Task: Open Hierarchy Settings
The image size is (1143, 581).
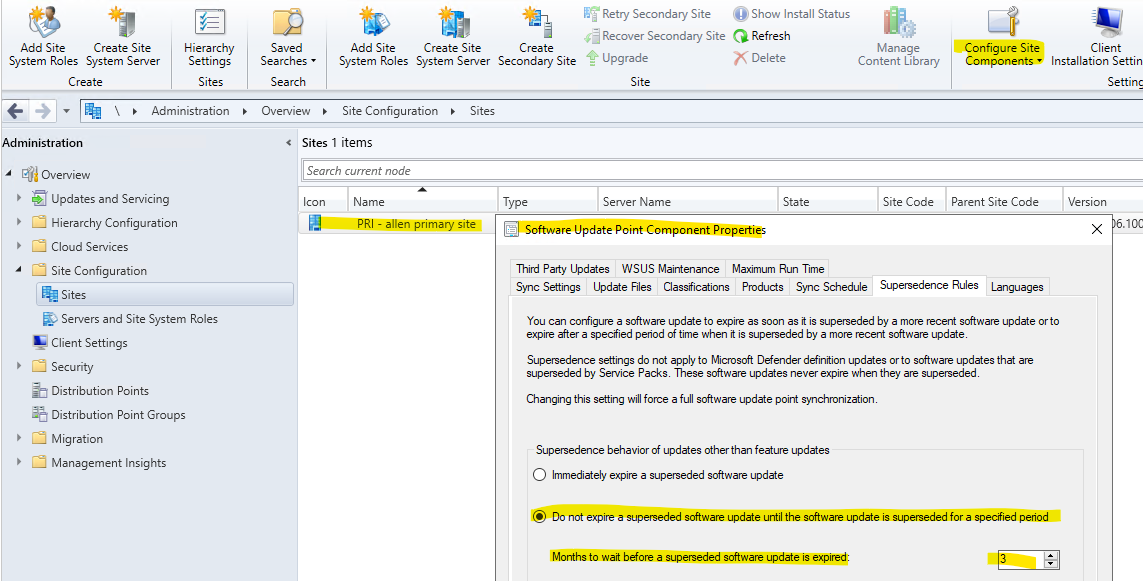Action: [x=209, y=35]
